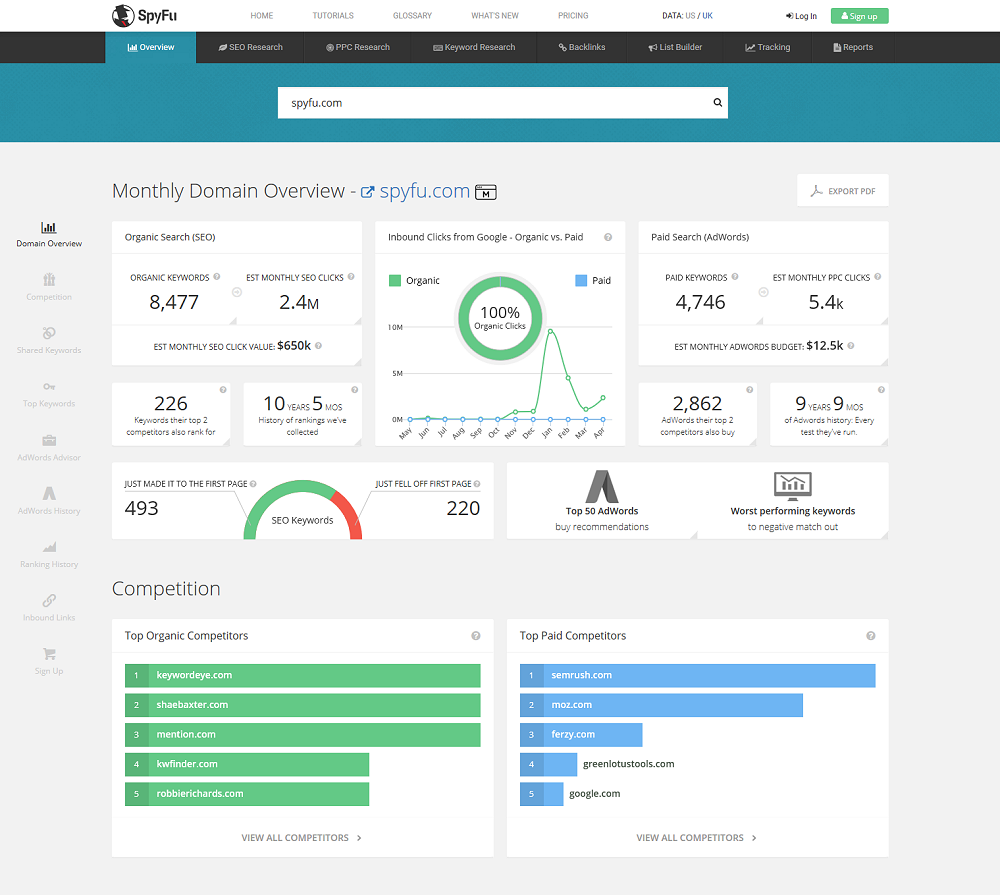This screenshot has width=1000, height=895.
Task: Click the green Sign up button
Action: click(859, 16)
